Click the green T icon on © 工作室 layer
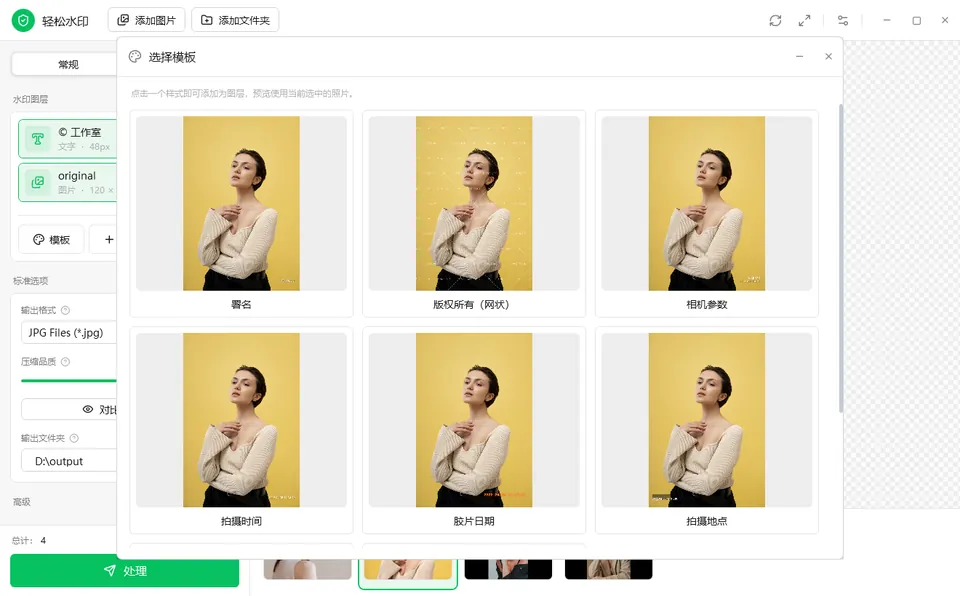 [37, 139]
